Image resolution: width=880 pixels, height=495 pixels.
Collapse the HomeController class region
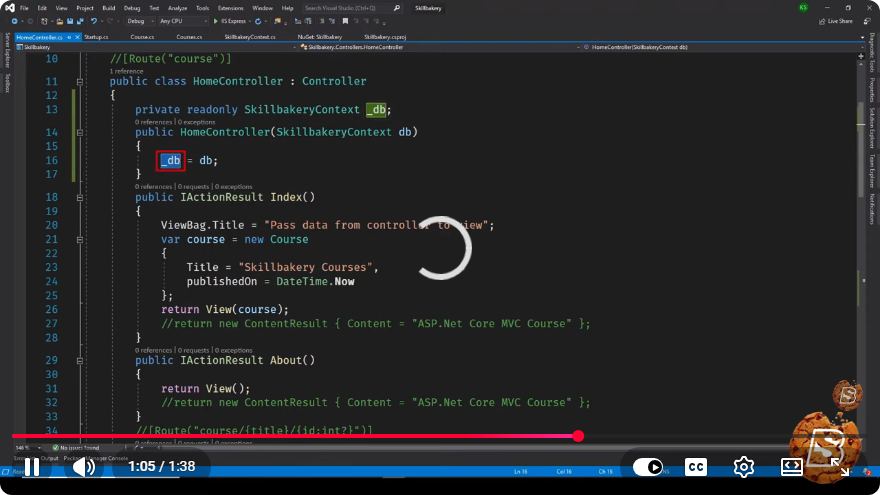[80, 81]
